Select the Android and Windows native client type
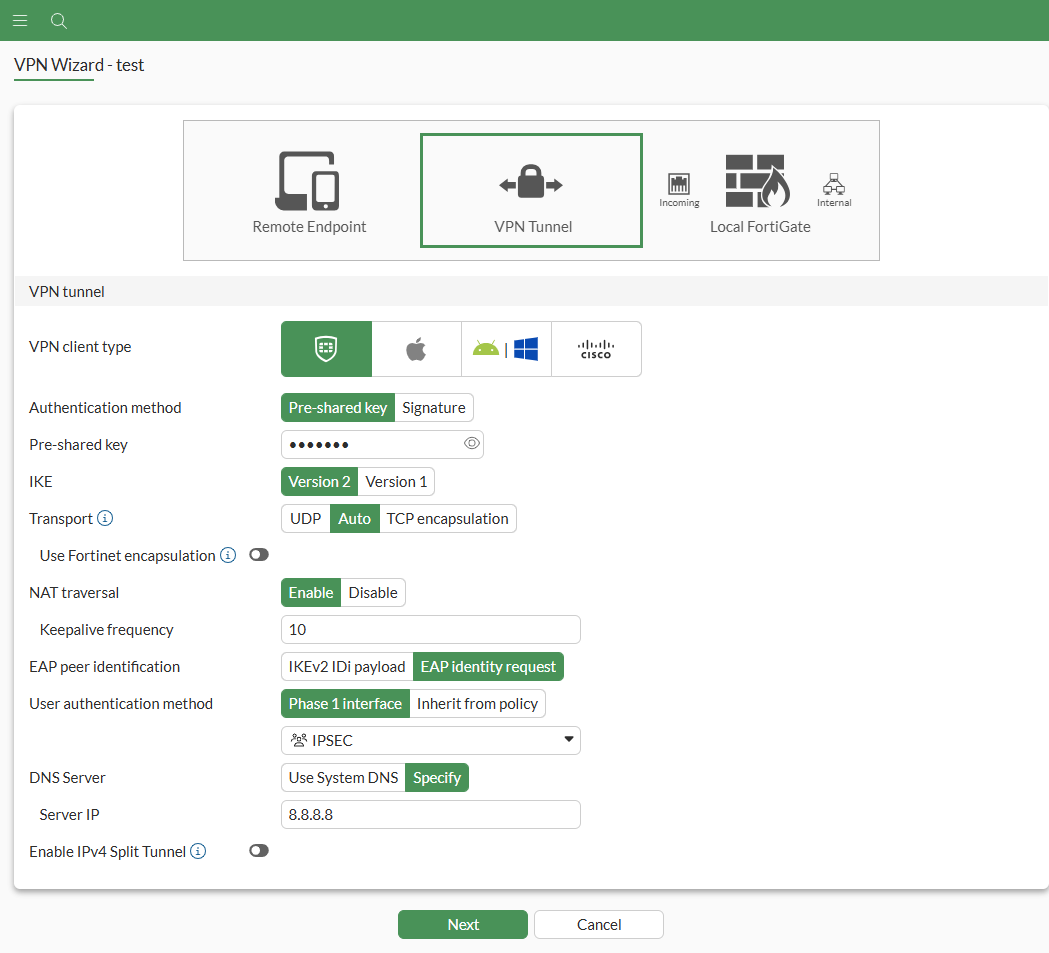Screen dimensions: 1049x953 tap(506, 348)
